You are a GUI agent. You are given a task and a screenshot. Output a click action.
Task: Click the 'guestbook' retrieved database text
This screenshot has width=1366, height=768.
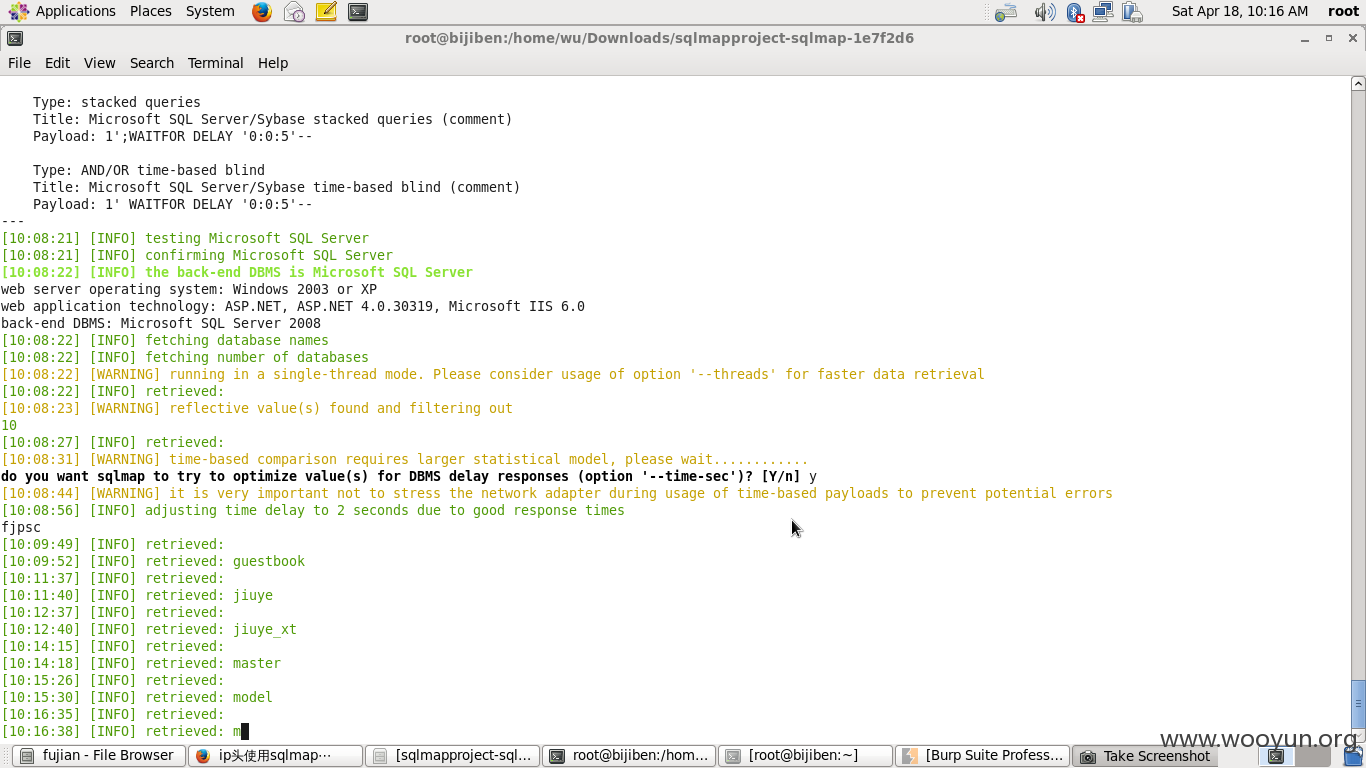[x=269, y=561]
